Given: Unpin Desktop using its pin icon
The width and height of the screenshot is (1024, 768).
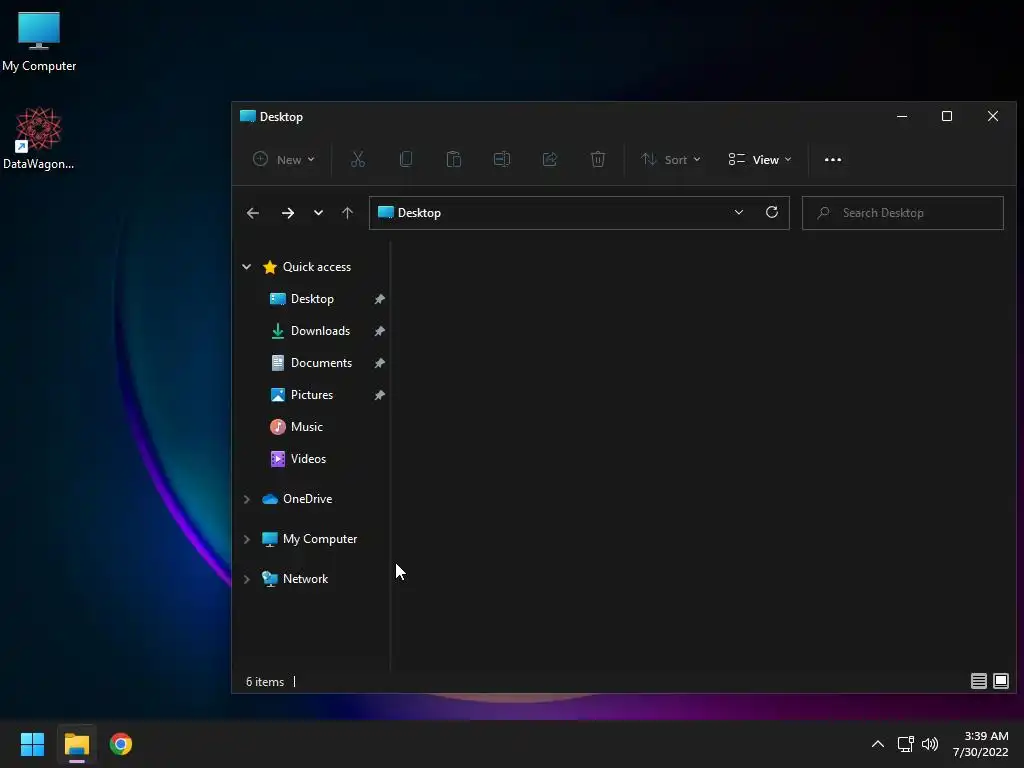Looking at the screenshot, I should [379, 299].
